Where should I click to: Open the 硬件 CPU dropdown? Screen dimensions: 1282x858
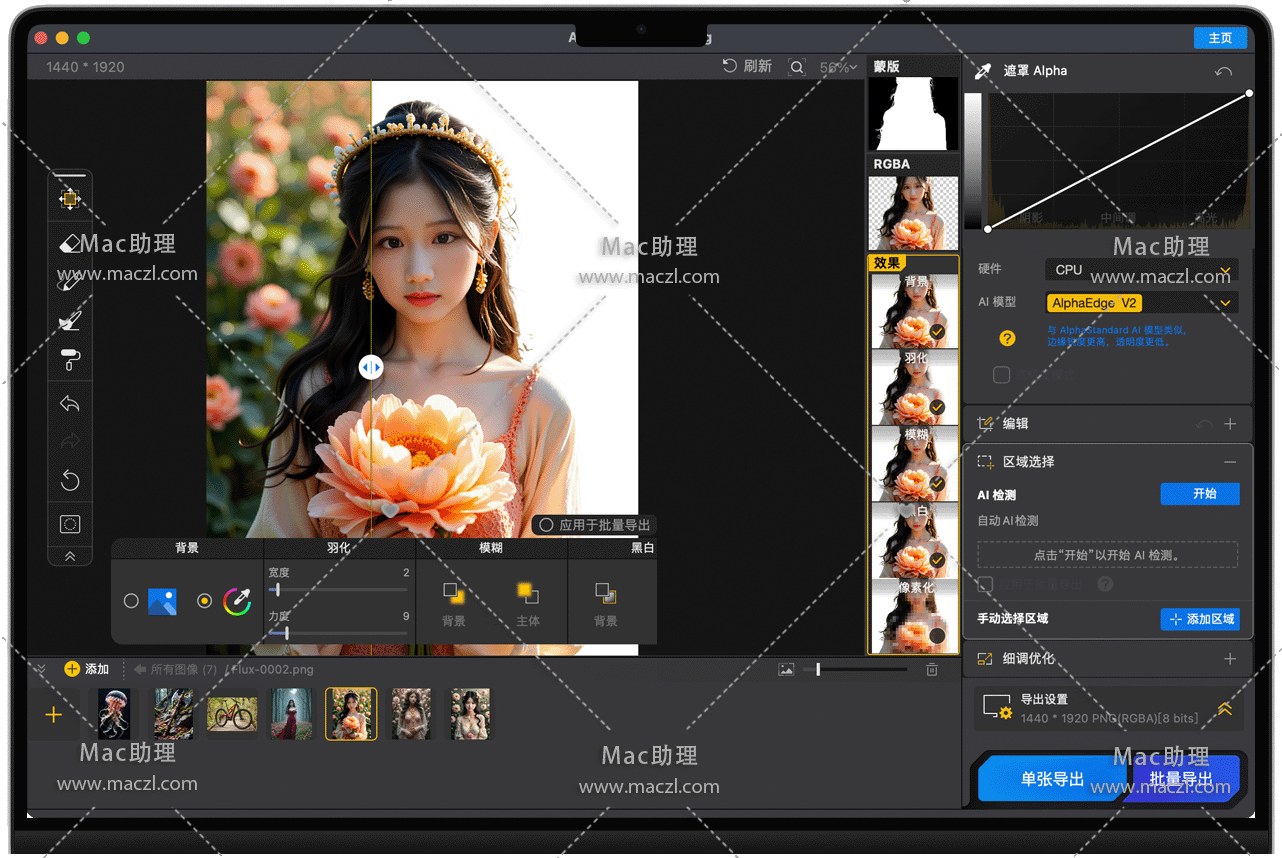click(1141, 269)
